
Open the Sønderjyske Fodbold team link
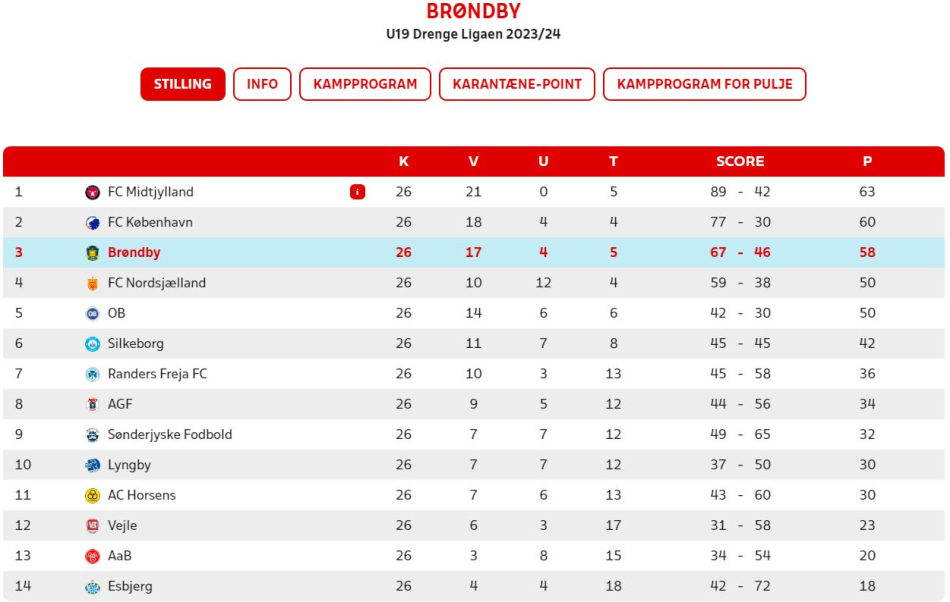(170, 434)
